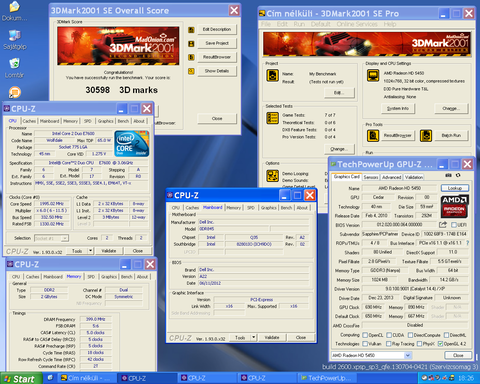Click the Lookup button in GPU-Z
The height and width of the screenshot is (384, 480).
click(x=455, y=188)
